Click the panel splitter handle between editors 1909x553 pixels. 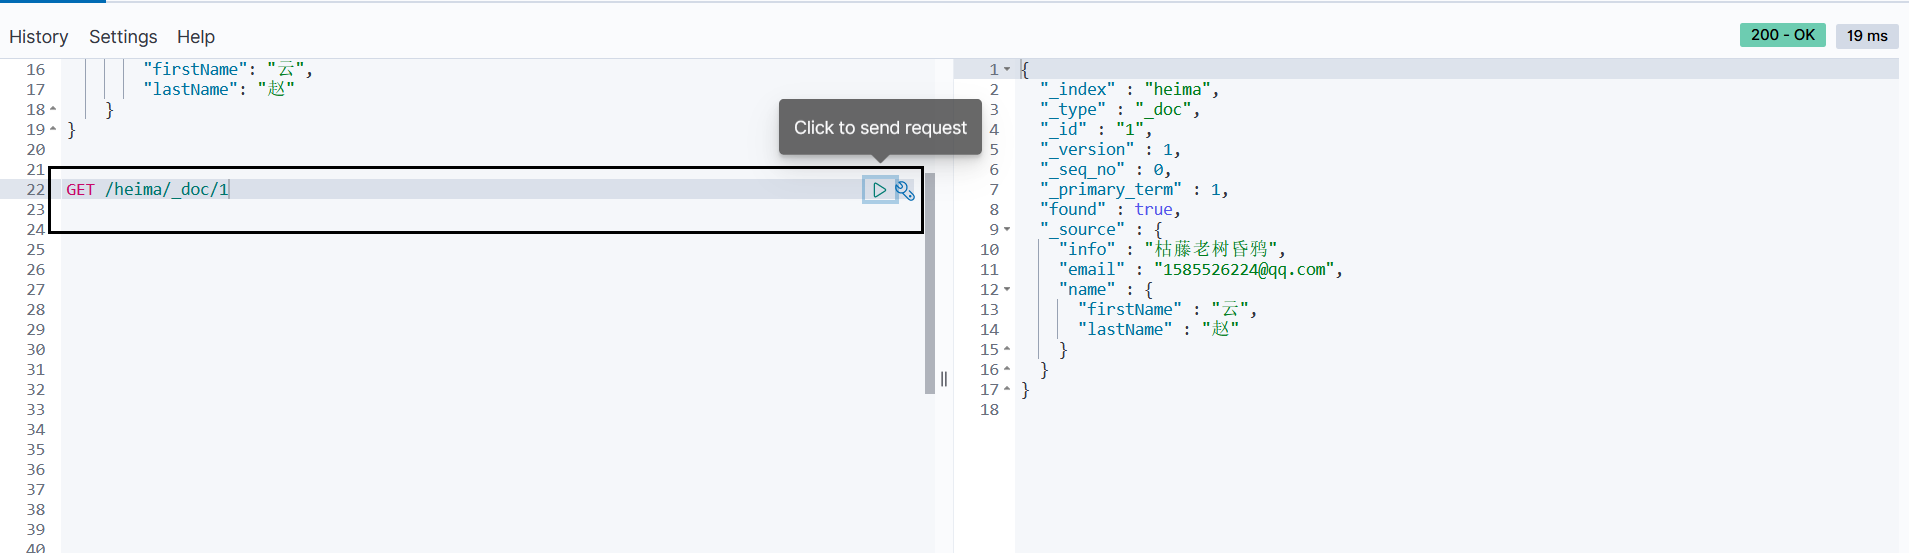pyautogui.click(x=944, y=379)
